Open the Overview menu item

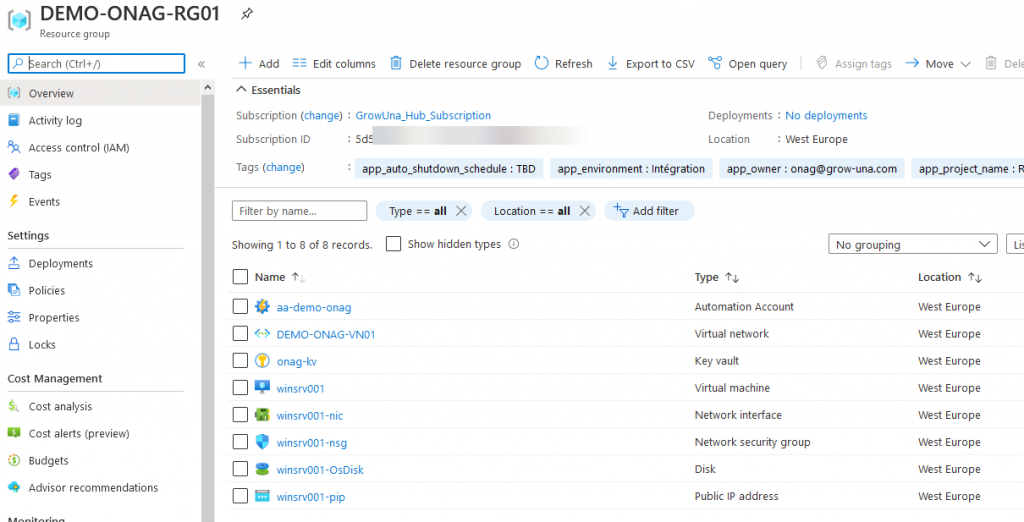(x=100, y=93)
